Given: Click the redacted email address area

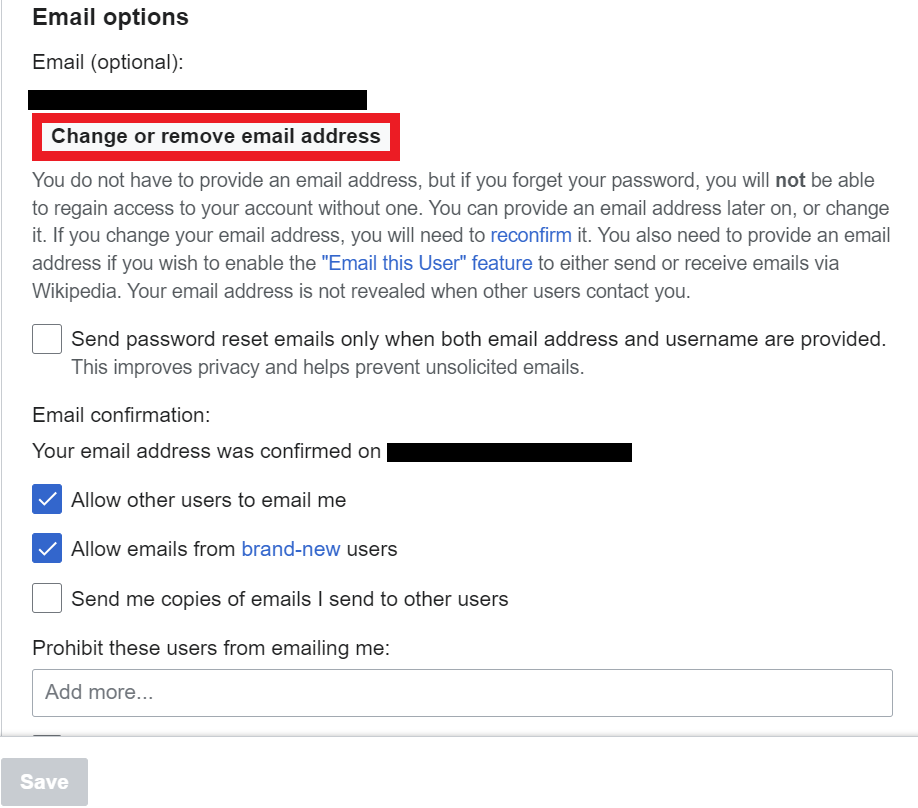Looking at the screenshot, I should click(197, 98).
